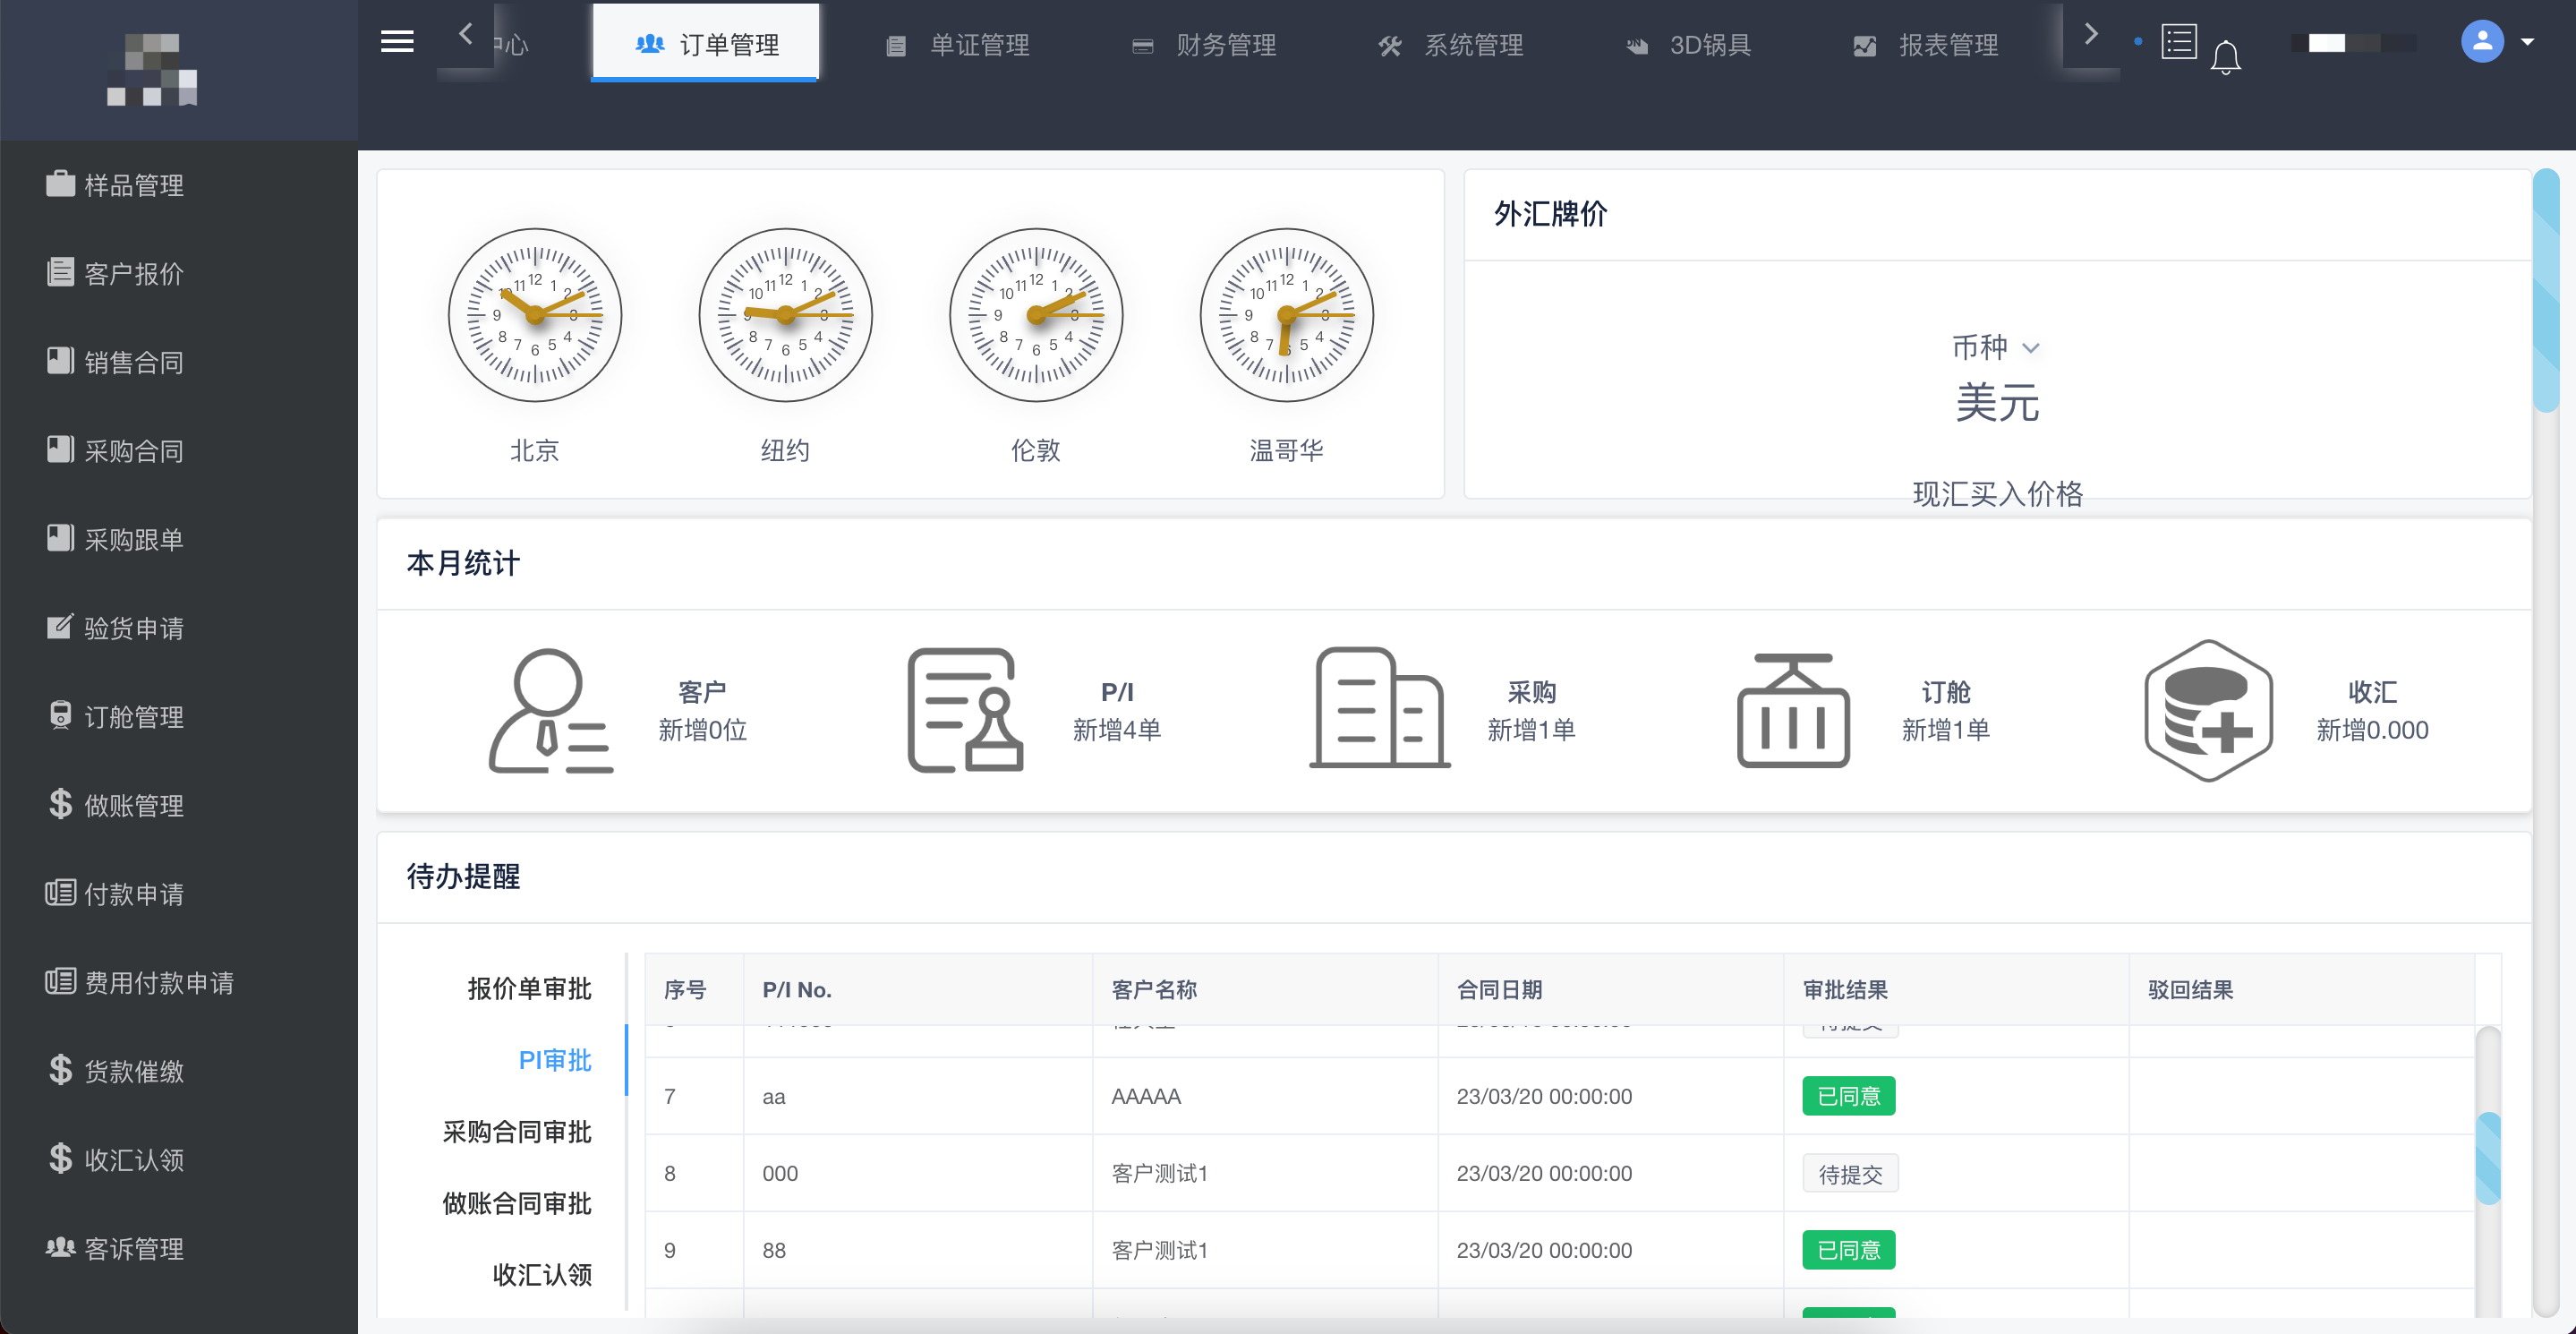This screenshot has width=2576, height=1334.
Task: Open the task list icon beside bell
Action: [2178, 42]
